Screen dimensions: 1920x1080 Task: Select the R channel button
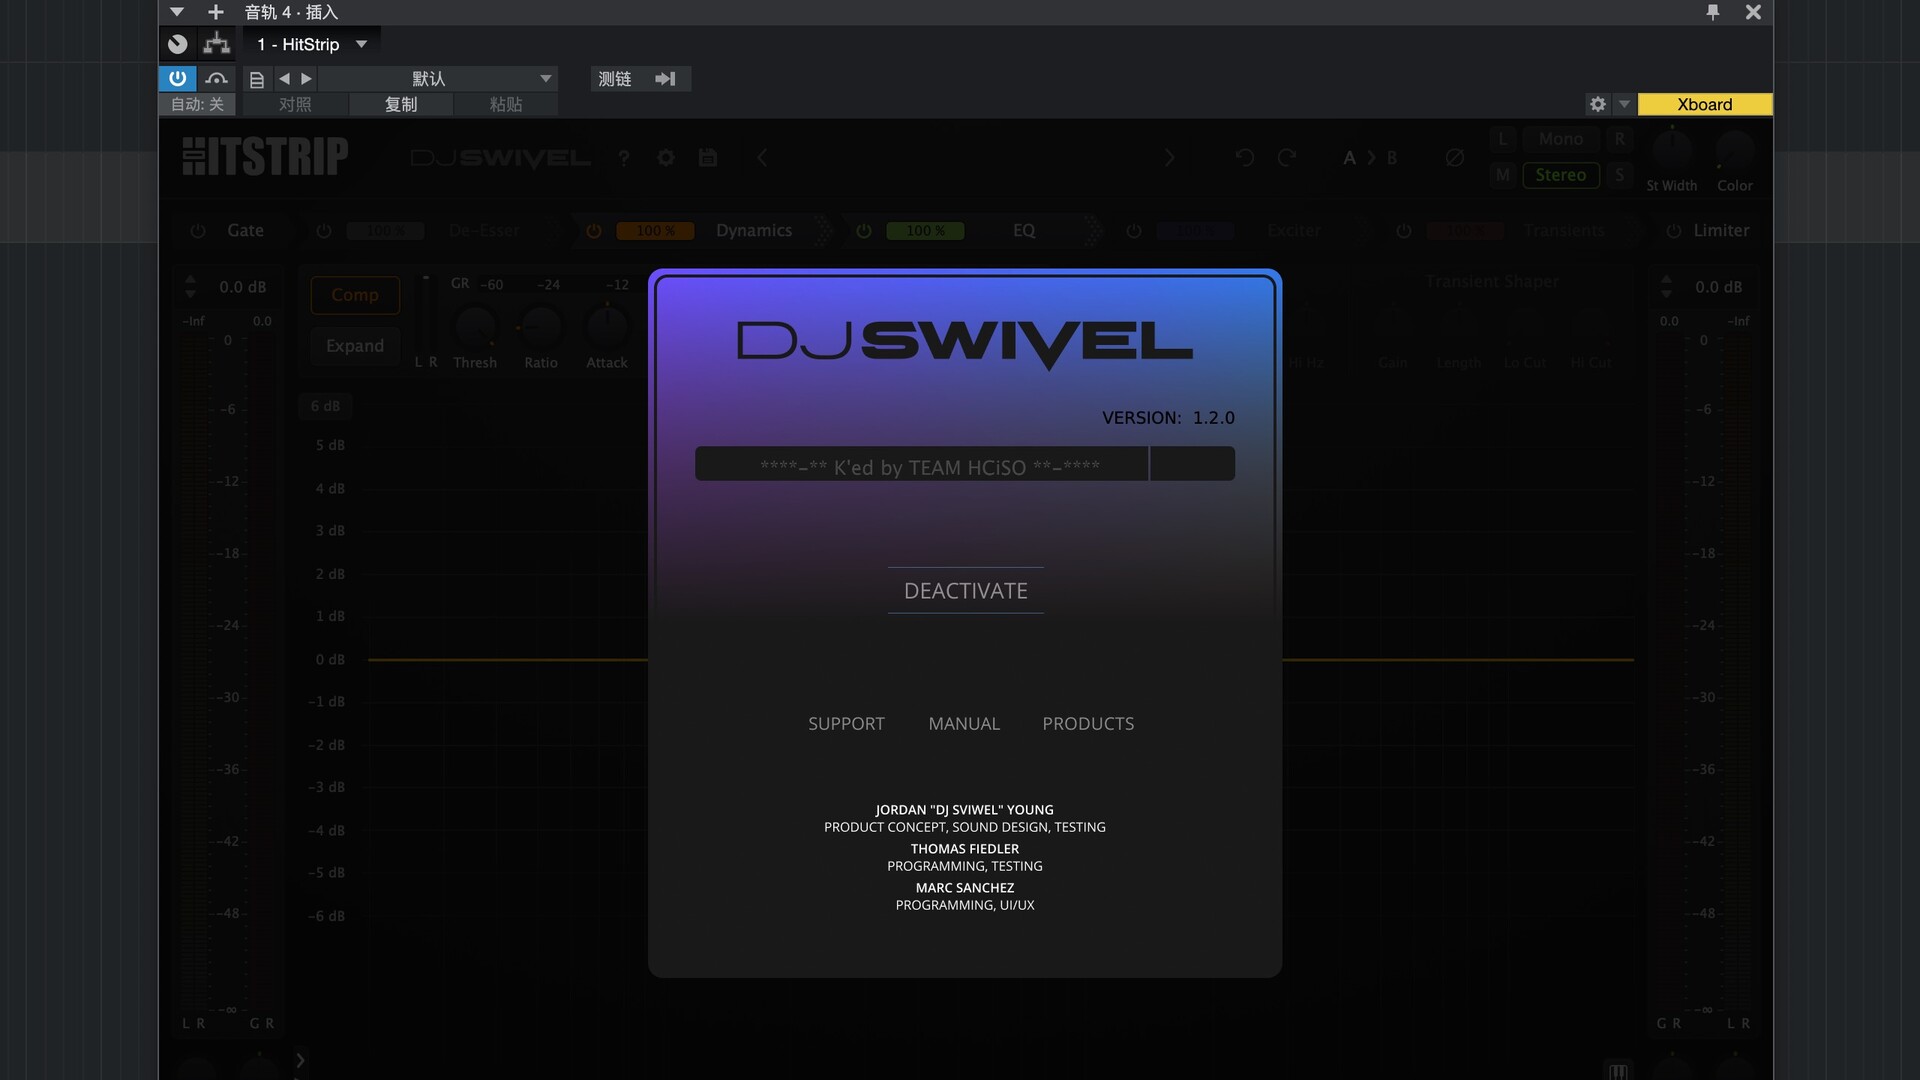tap(1620, 139)
